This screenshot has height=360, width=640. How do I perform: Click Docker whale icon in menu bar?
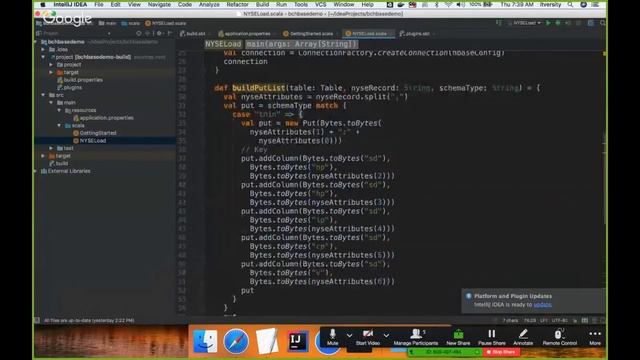pyautogui.click(x=401, y=4)
